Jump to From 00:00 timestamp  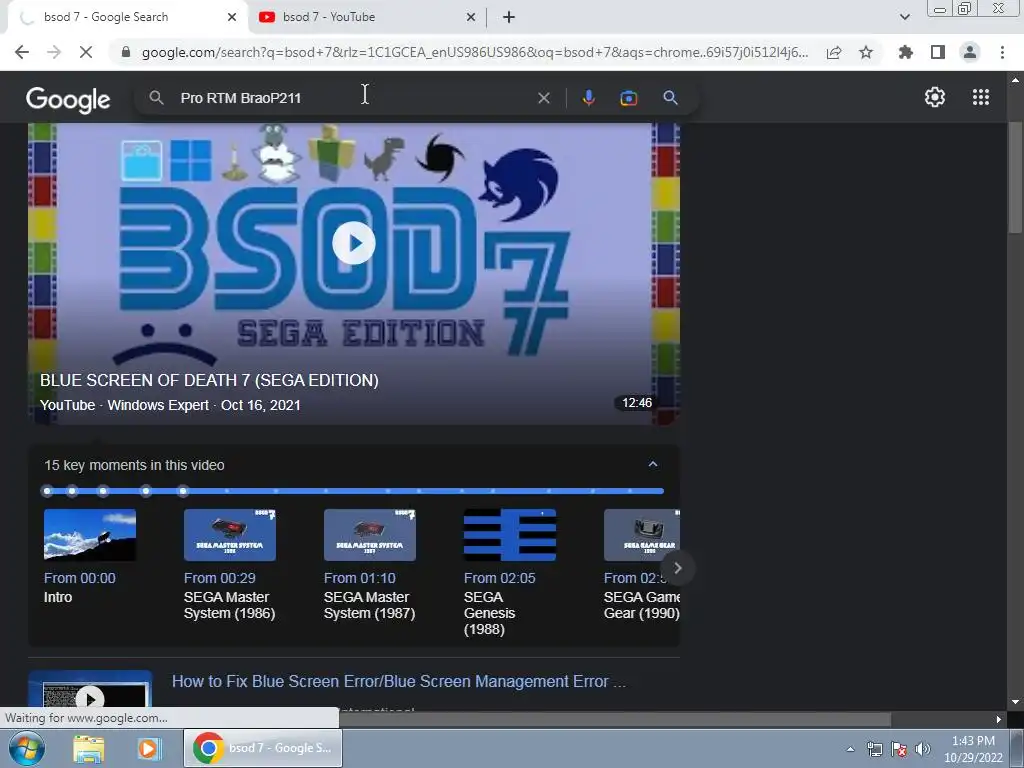80,578
